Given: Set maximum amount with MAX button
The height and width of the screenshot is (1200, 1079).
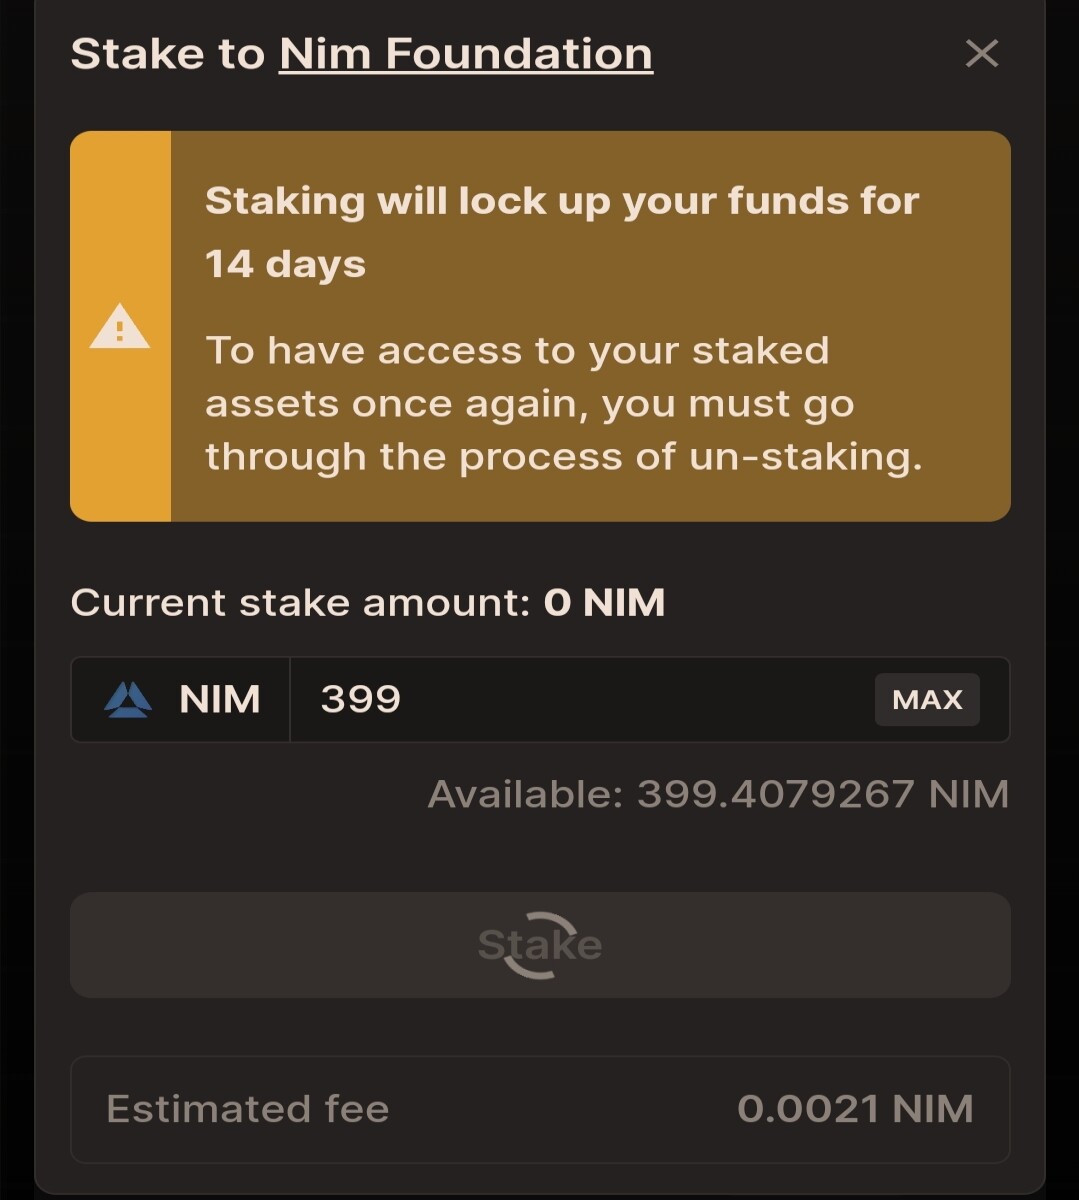Looking at the screenshot, I should tap(927, 699).
